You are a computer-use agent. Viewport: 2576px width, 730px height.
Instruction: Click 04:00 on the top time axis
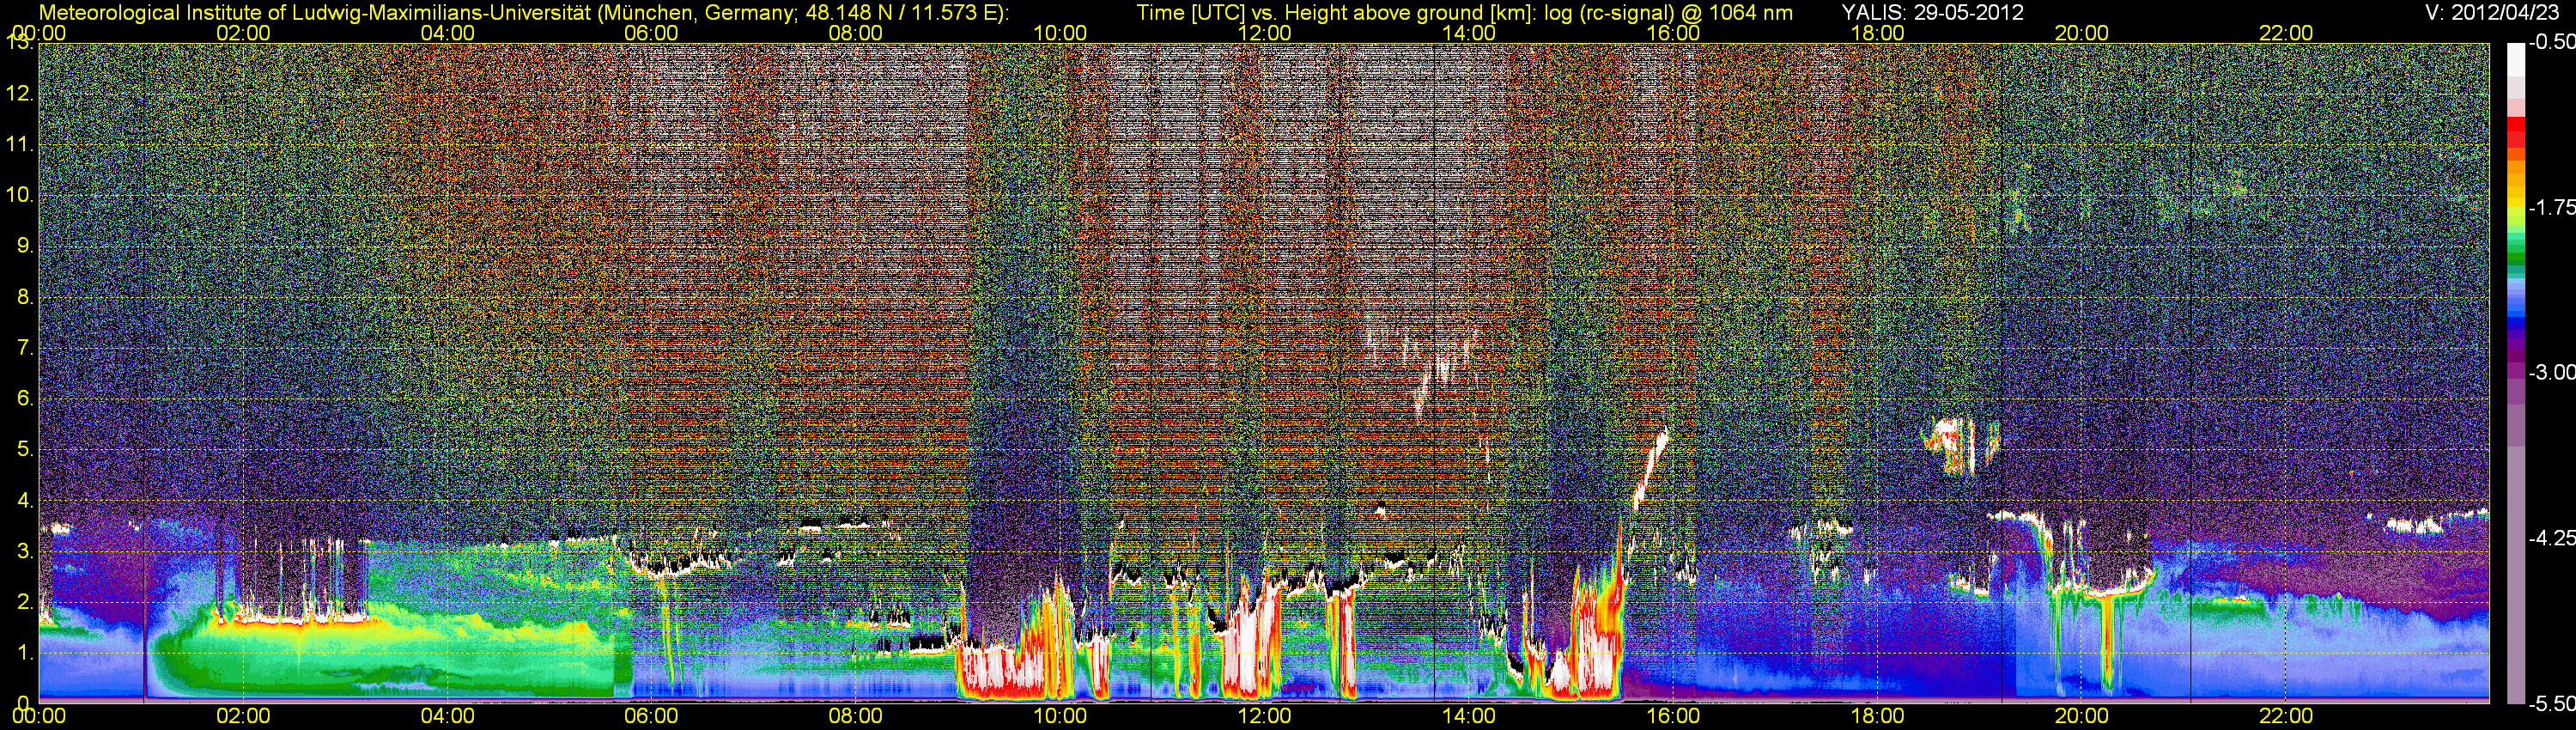447,33
